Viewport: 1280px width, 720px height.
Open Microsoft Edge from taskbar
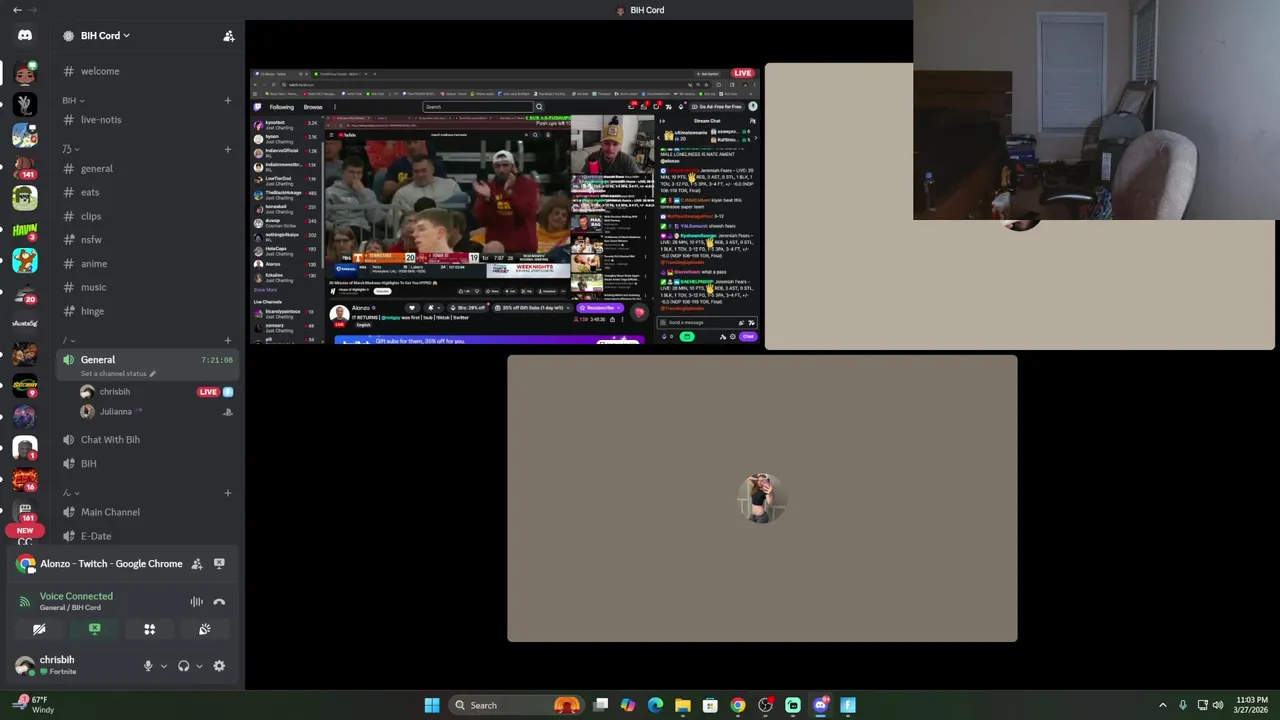point(655,705)
